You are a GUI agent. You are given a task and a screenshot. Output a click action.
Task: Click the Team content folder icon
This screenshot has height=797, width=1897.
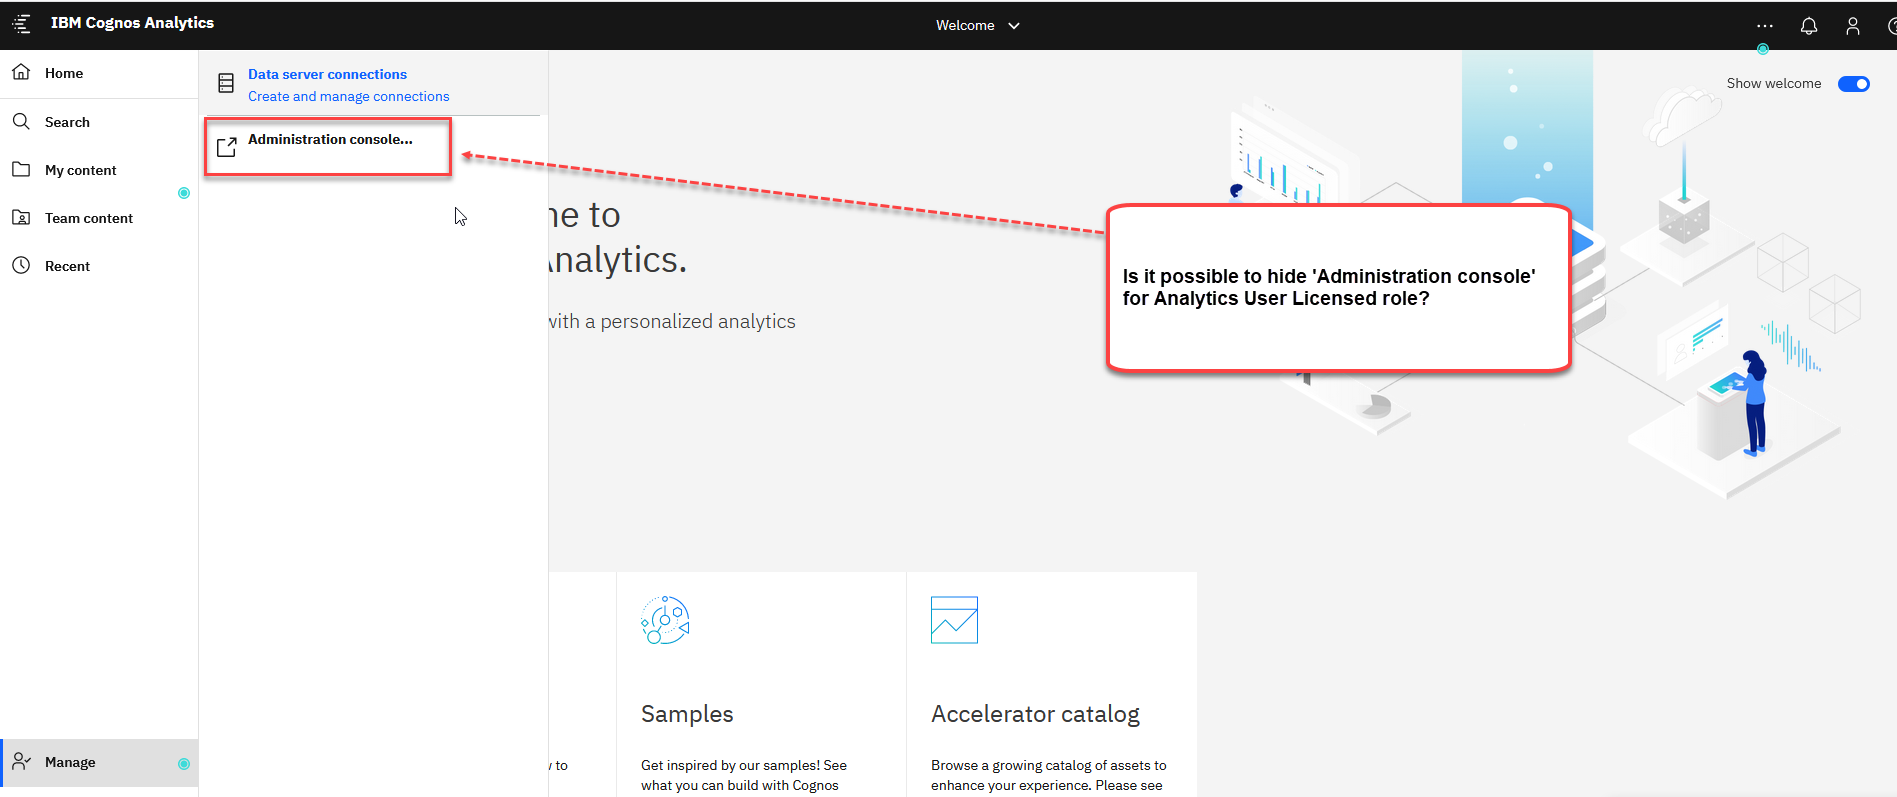pyautogui.click(x=21, y=217)
